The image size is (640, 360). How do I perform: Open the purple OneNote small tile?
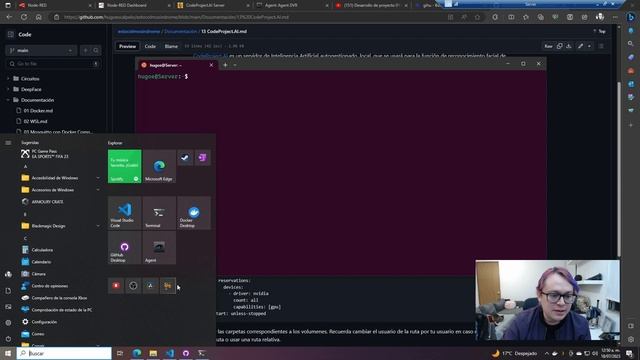[202, 158]
